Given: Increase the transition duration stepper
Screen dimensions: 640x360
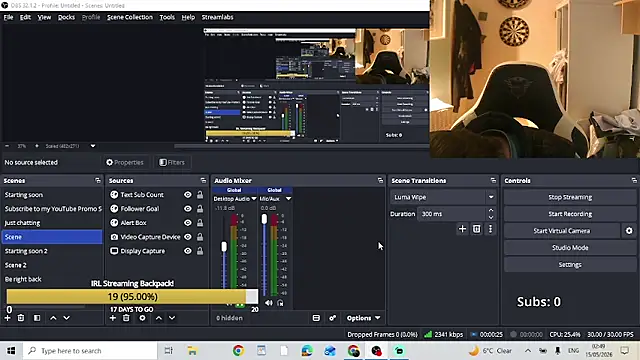Looking at the screenshot, I should tap(491, 211).
